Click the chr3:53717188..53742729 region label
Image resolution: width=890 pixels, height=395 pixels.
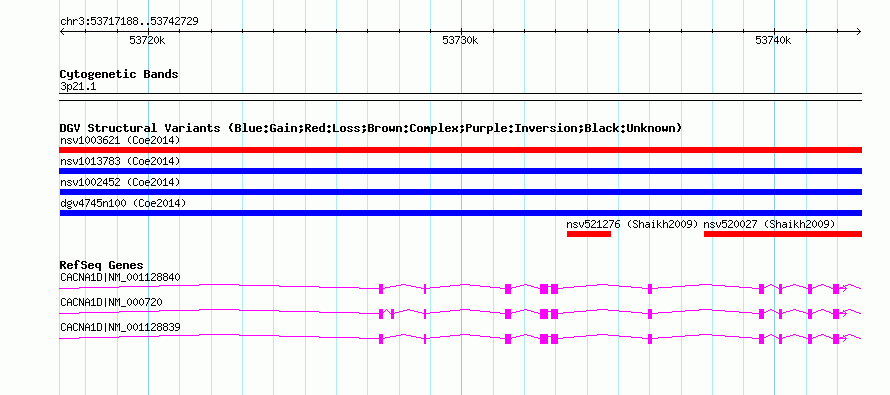click(129, 22)
